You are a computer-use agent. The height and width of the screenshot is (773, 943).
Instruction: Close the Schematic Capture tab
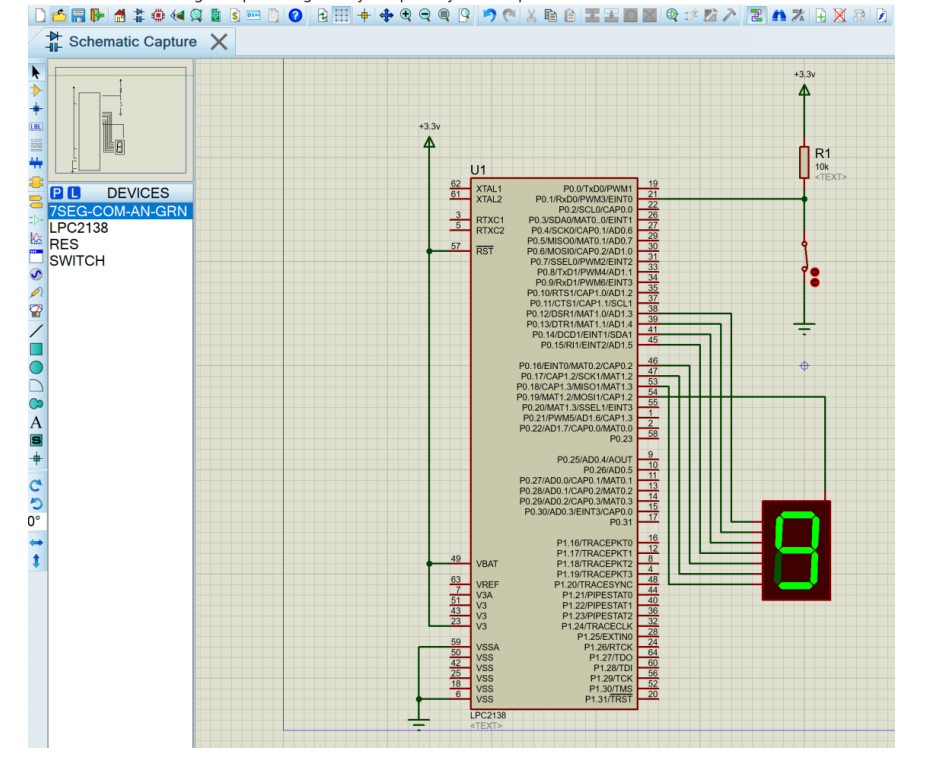pyautogui.click(x=219, y=41)
